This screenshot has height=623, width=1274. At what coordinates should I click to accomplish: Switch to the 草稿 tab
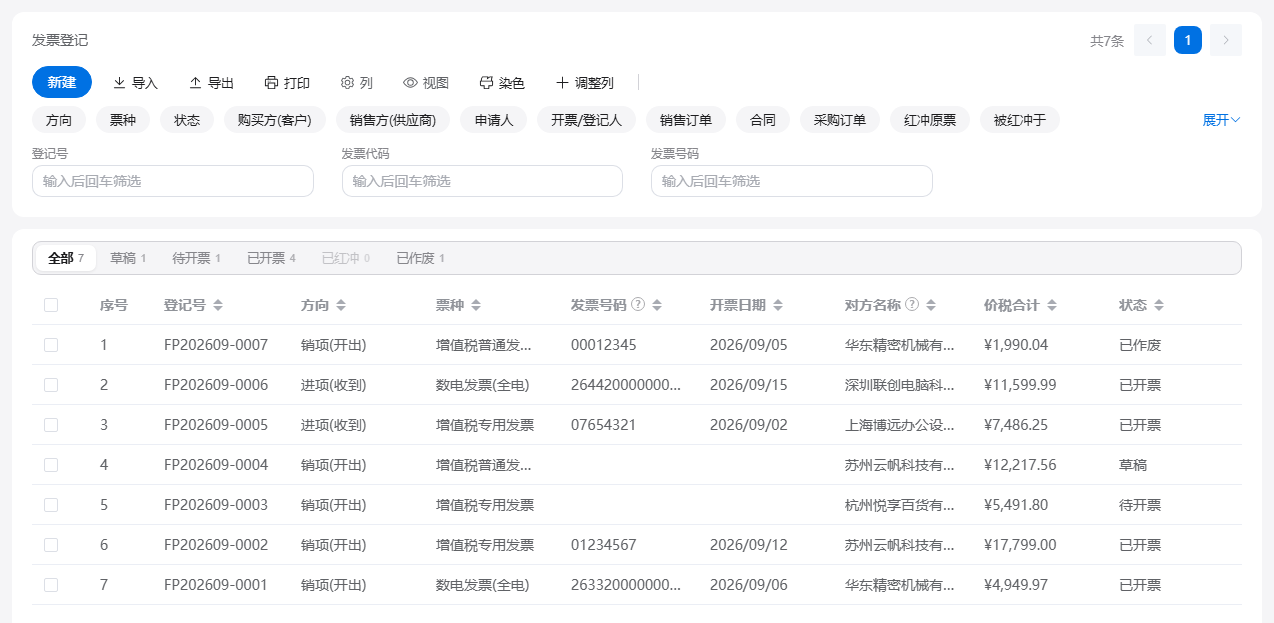[128, 258]
